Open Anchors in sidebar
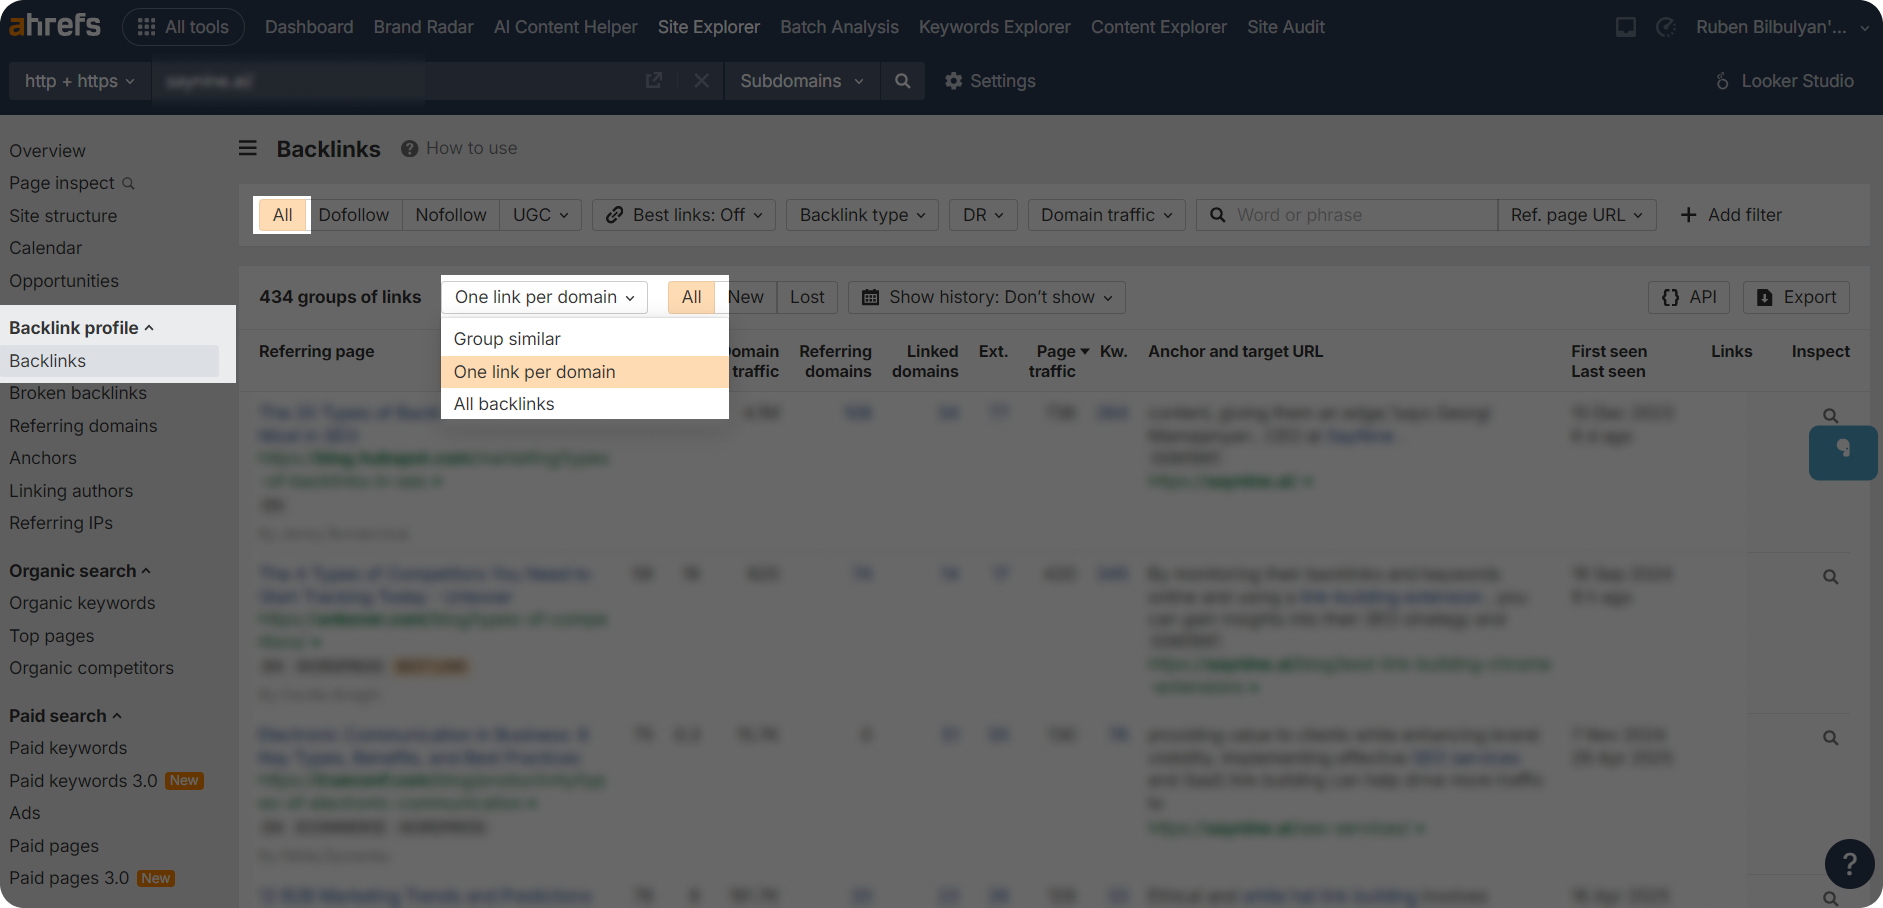Viewport: 1883px width, 908px height. coord(43,458)
